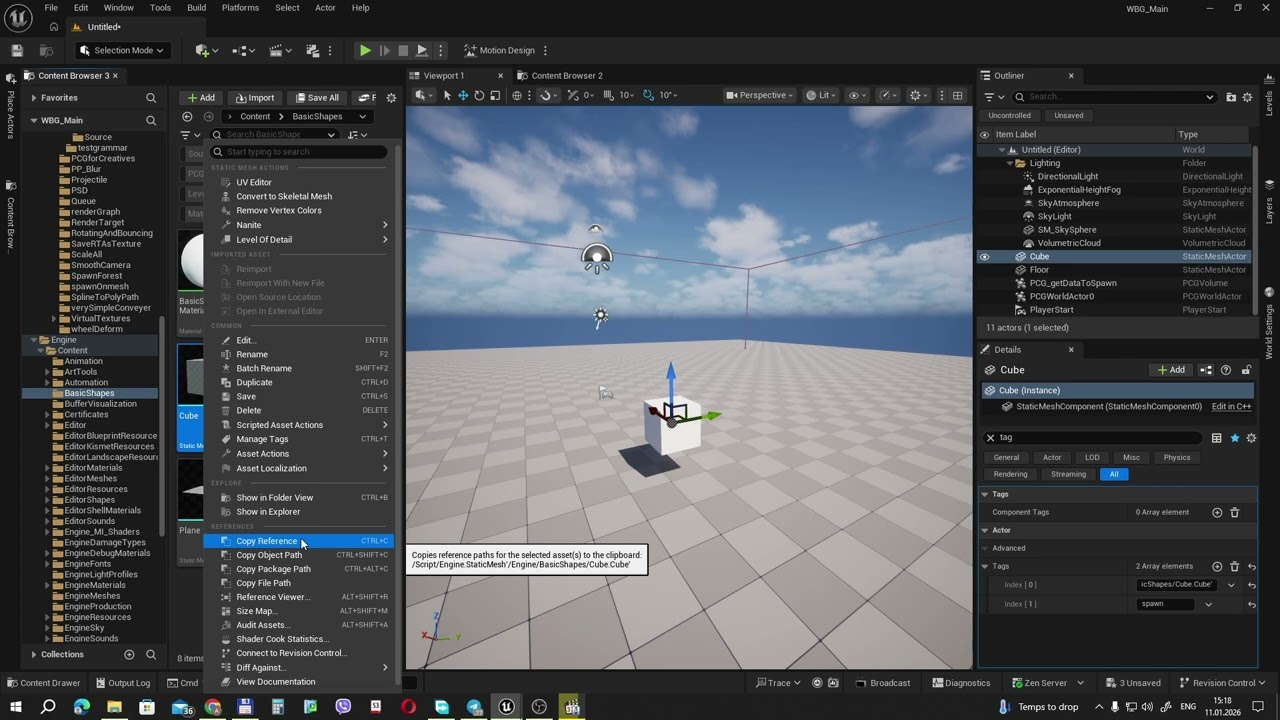Collapse the WBG_Main tree root
The height and width of the screenshot is (720, 1280).
click(34, 120)
